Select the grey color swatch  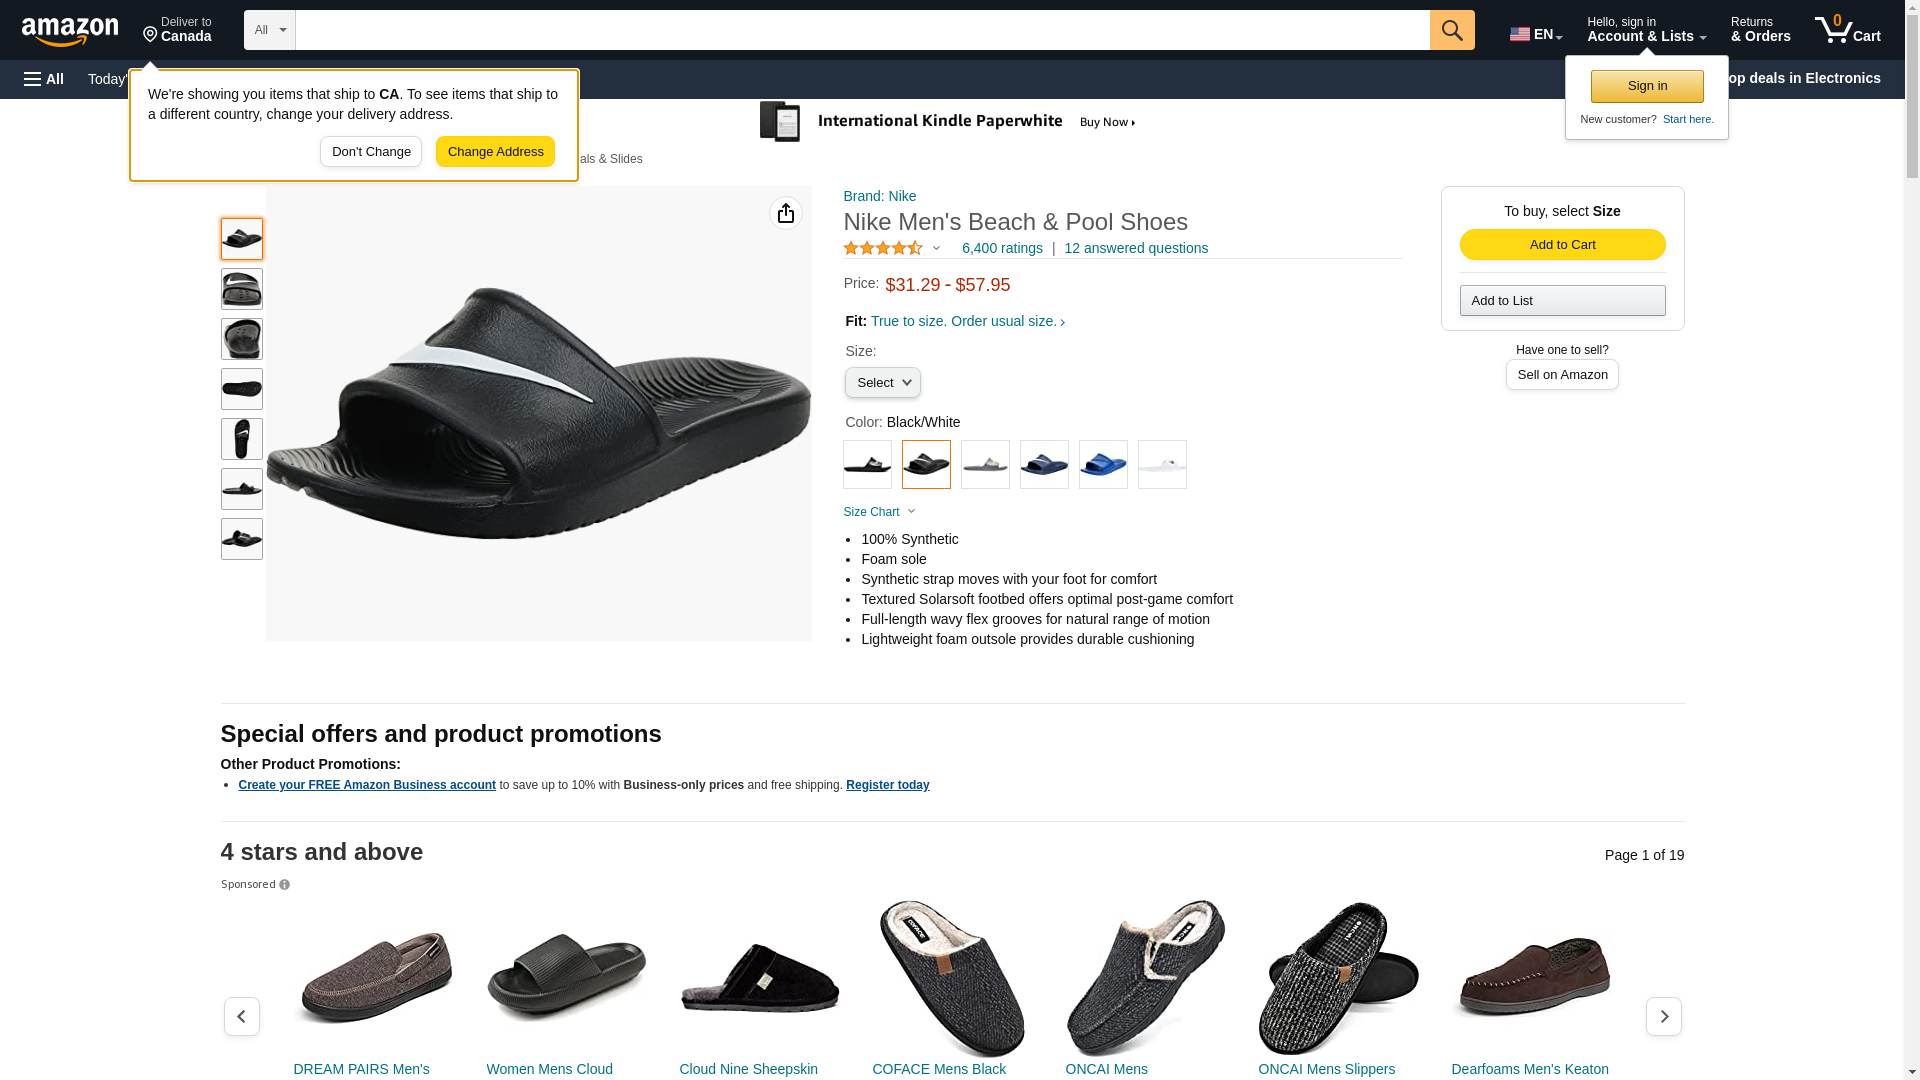985,465
